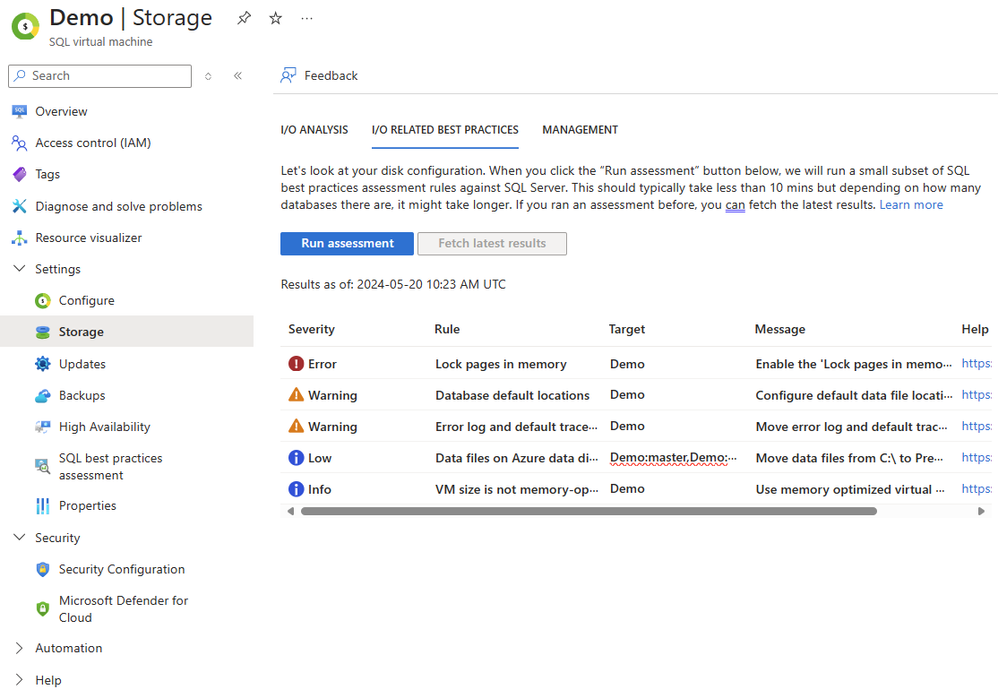The width and height of the screenshot is (998, 699).
Task: Expand the Help section
Action: point(19,680)
